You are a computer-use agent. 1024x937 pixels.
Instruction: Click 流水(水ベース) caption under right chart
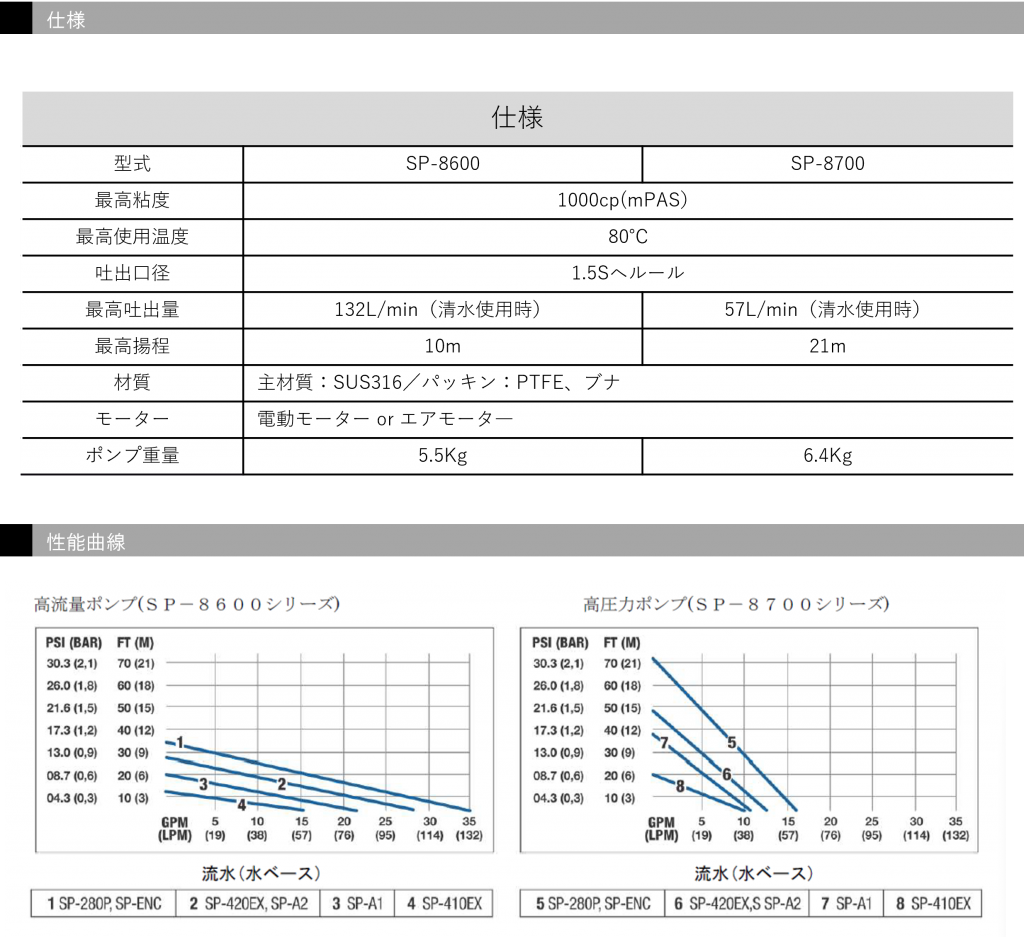coord(754,874)
